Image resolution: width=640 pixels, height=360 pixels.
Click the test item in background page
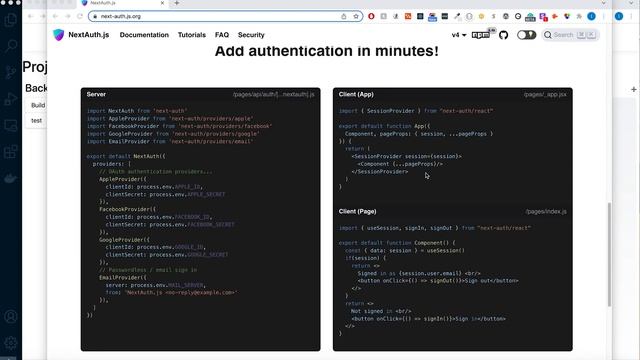coord(37,121)
